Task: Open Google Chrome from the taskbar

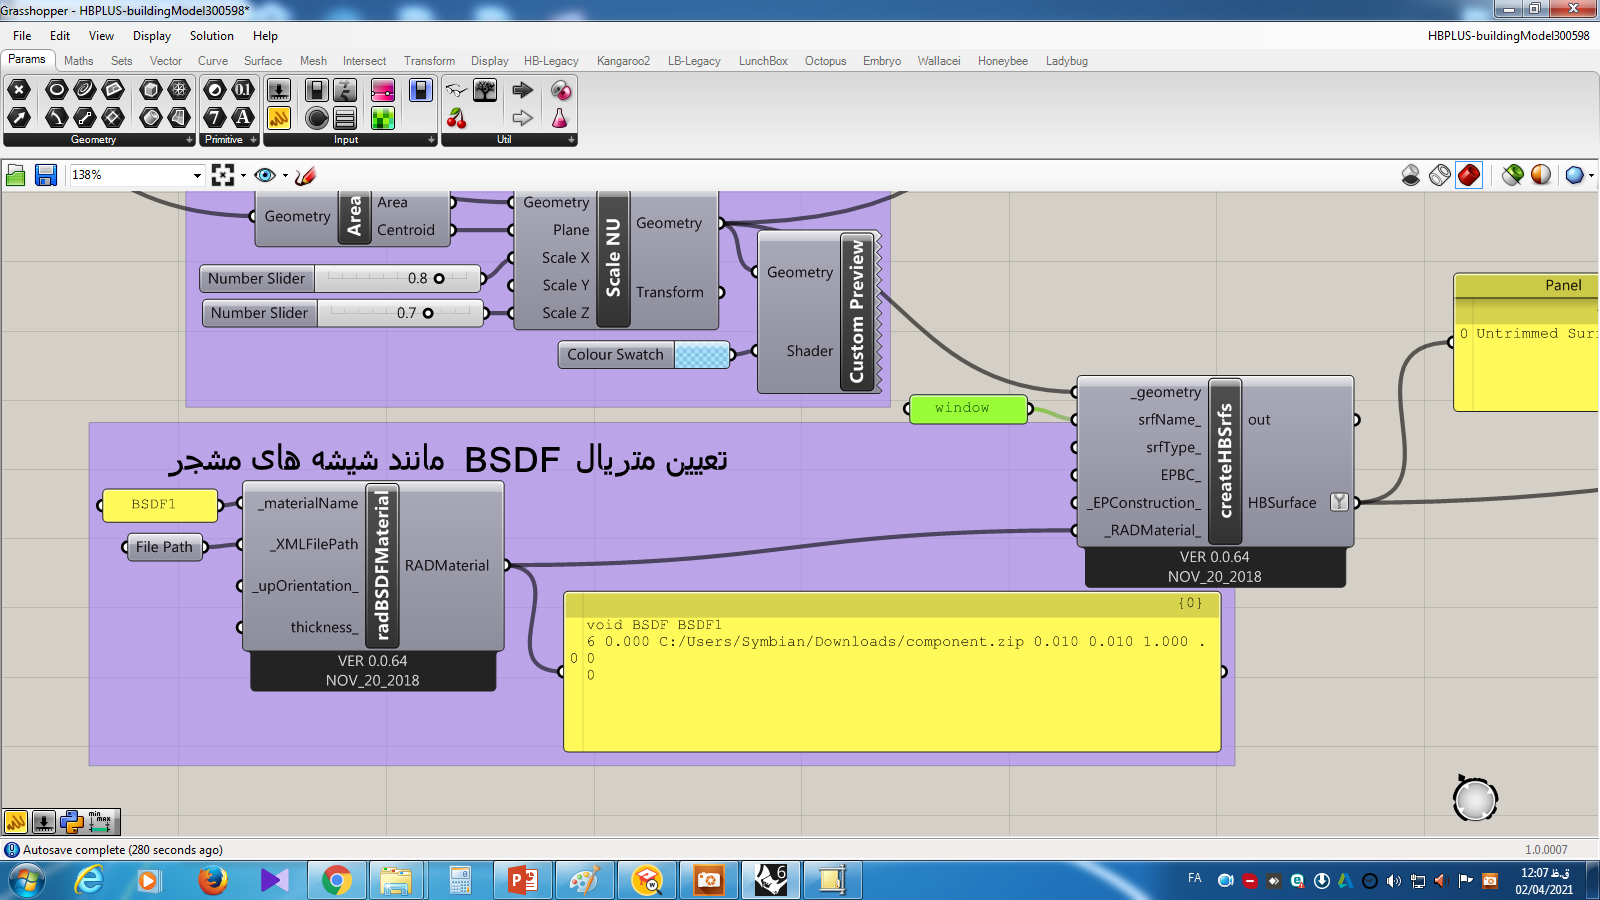Action: pos(337,880)
